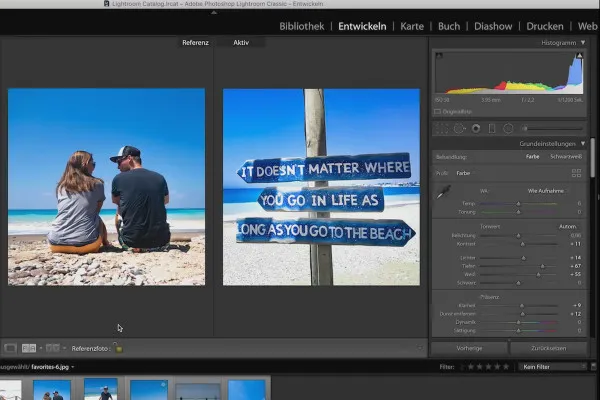Screen dimensions: 600x400
Task: Activate the red eye correction tool
Action: (x=476, y=128)
